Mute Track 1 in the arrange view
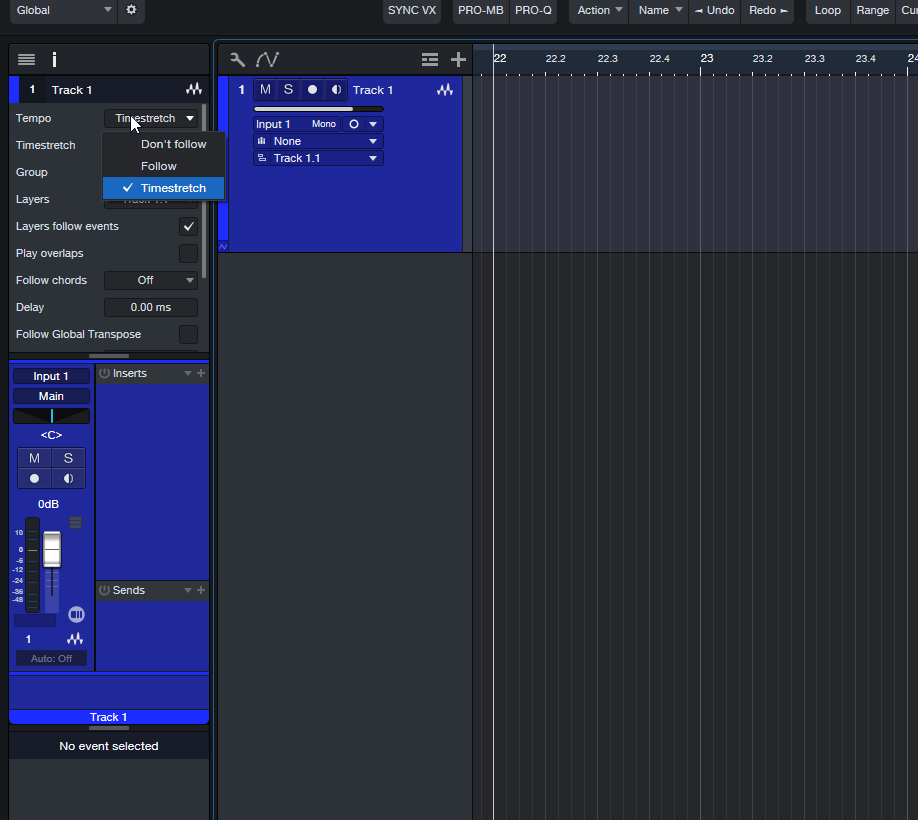 pos(265,90)
